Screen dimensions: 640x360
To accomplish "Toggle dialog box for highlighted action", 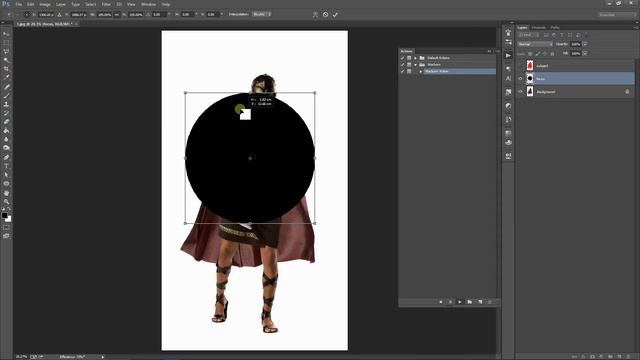I will tap(409, 71).
